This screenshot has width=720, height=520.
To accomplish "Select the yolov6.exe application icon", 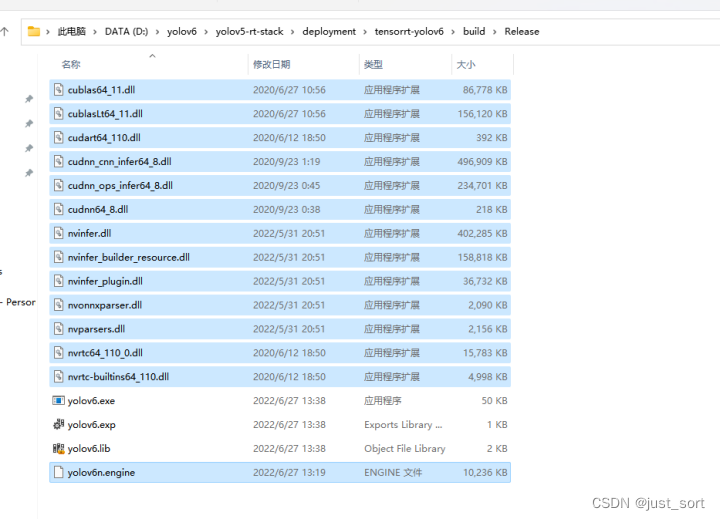I will click(58, 401).
